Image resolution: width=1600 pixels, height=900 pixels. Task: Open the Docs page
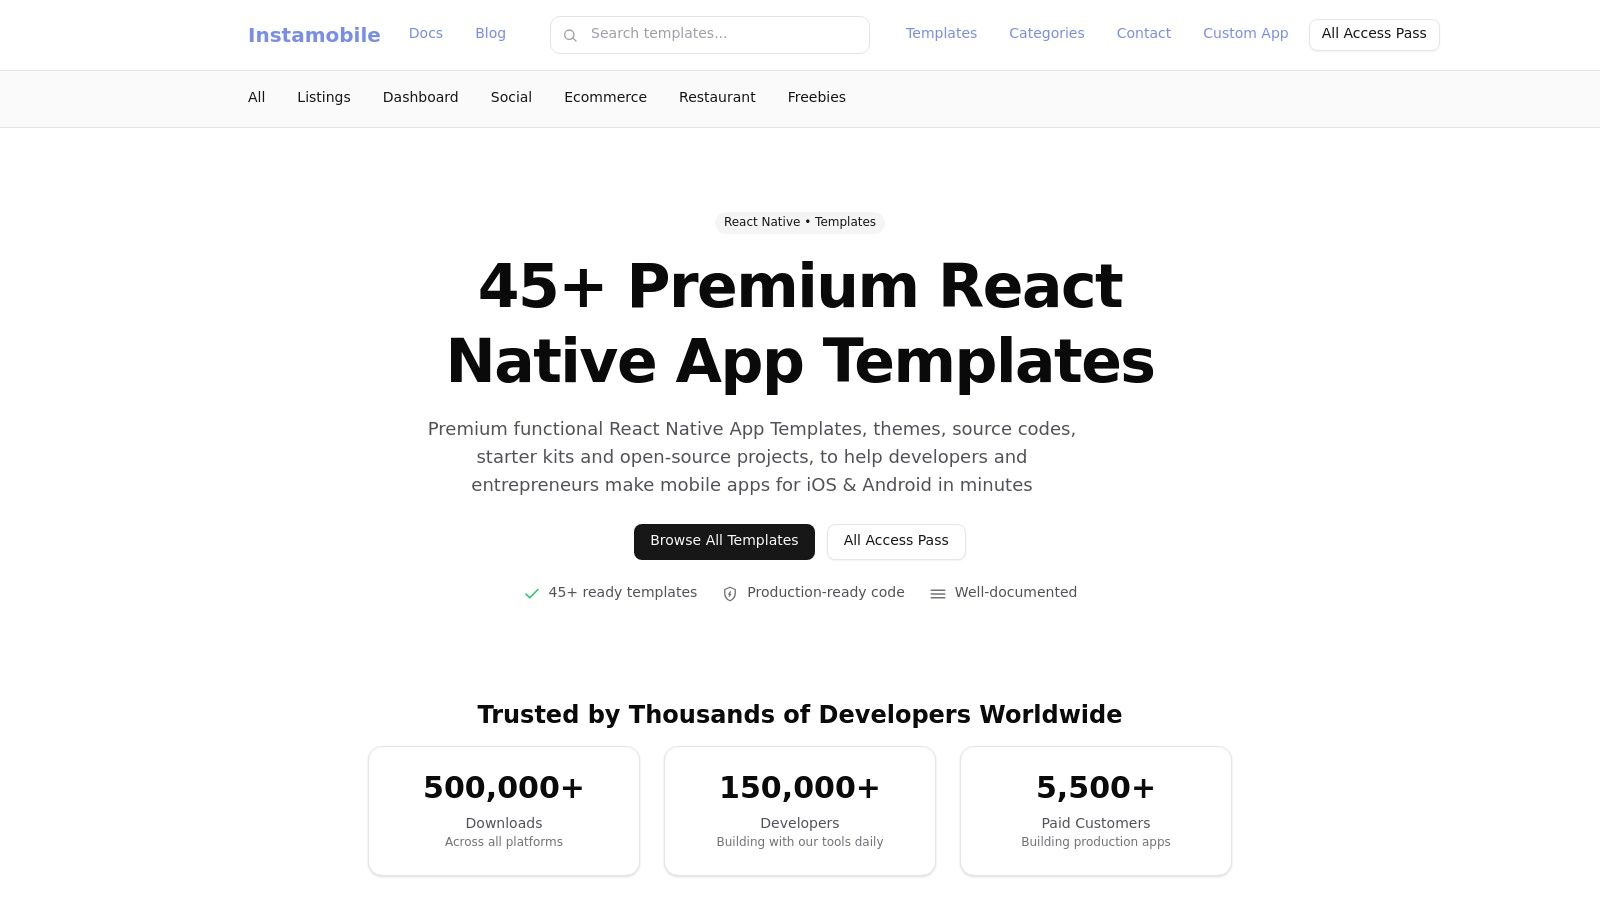pyautogui.click(x=425, y=33)
